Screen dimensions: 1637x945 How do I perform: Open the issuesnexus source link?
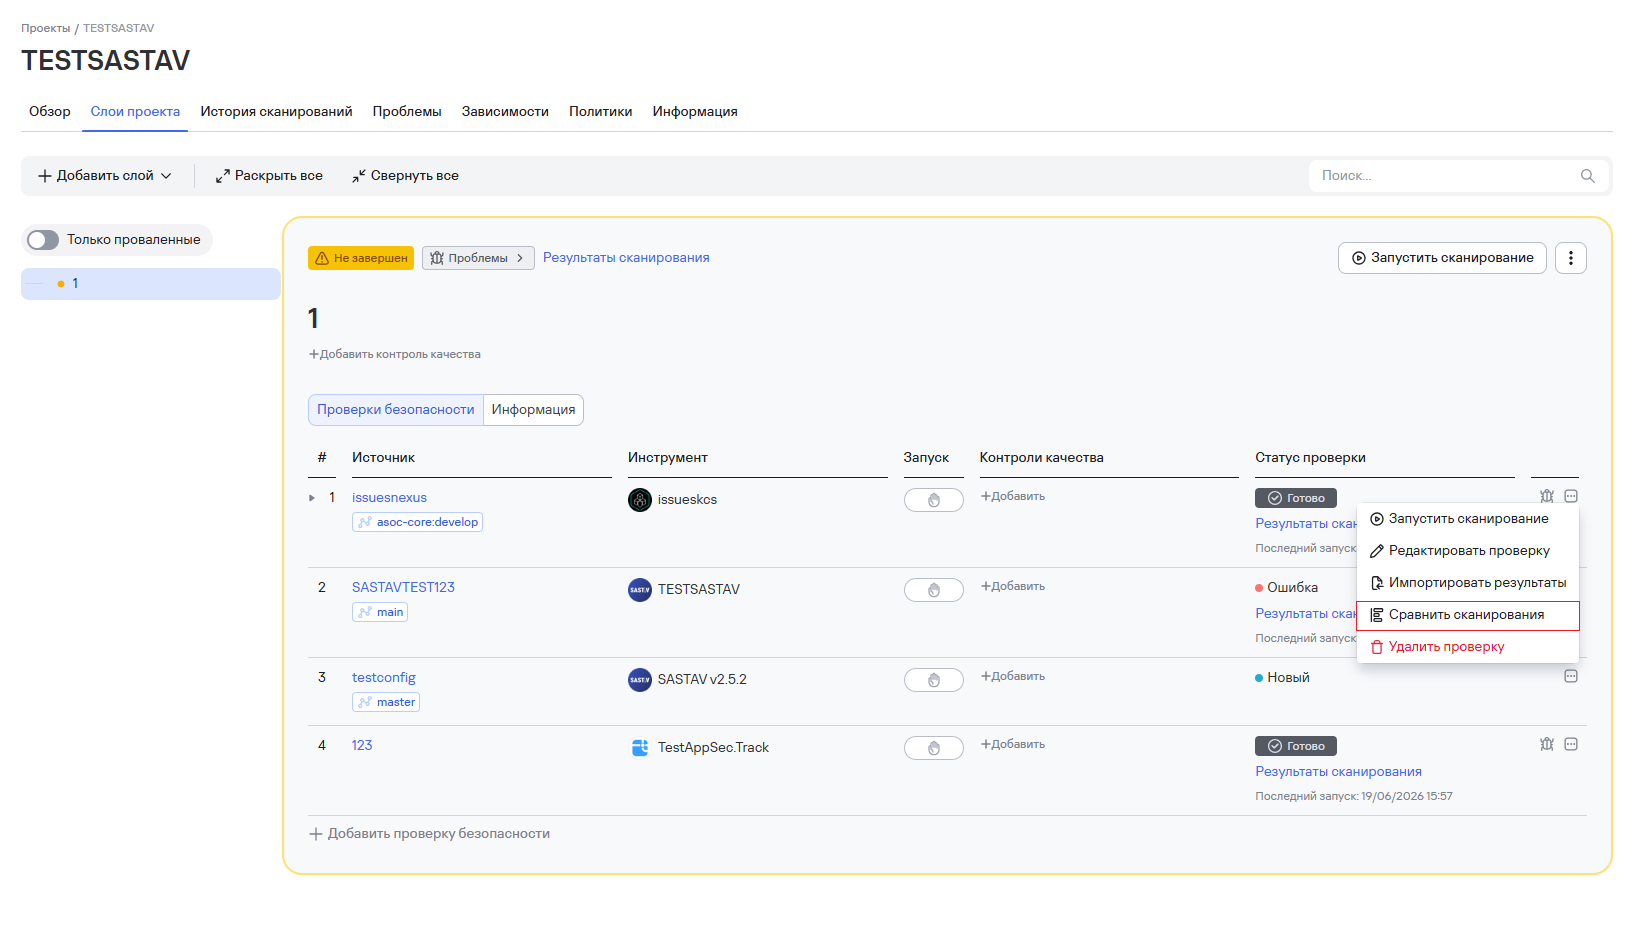pyautogui.click(x=389, y=497)
